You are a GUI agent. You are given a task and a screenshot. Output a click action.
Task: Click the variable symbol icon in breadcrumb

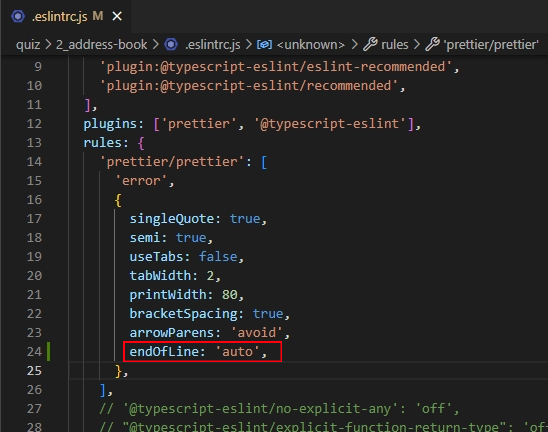point(264,45)
